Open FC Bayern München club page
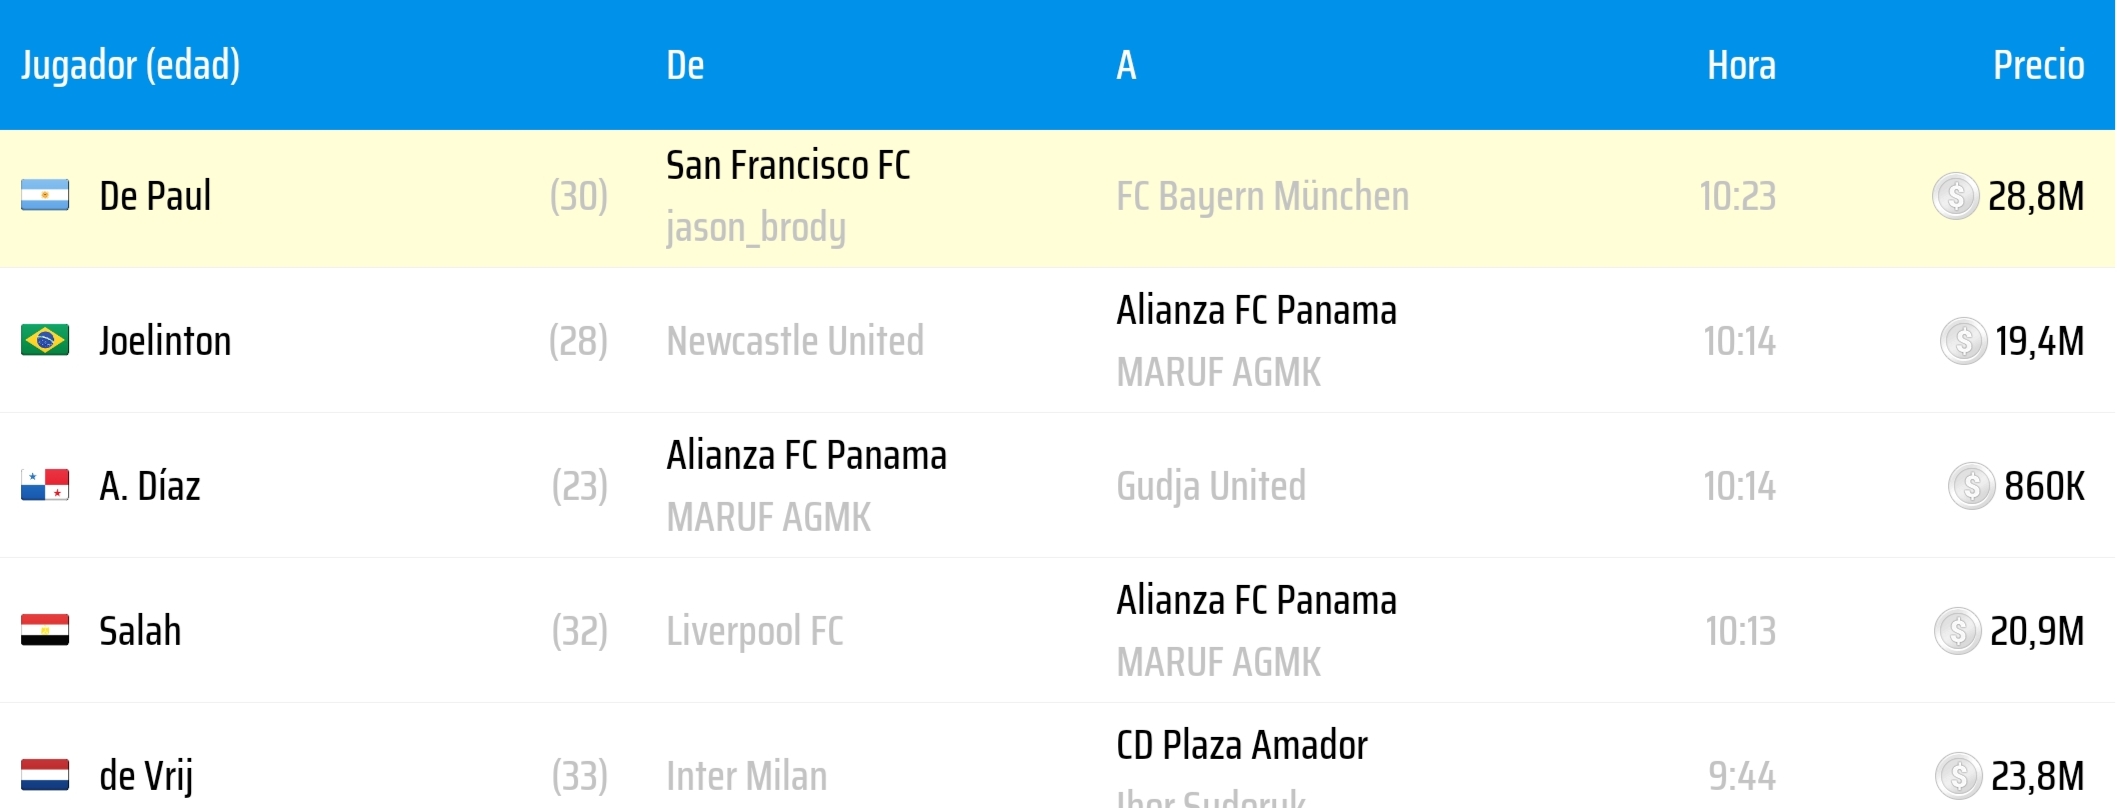 click(x=1262, y=197)
